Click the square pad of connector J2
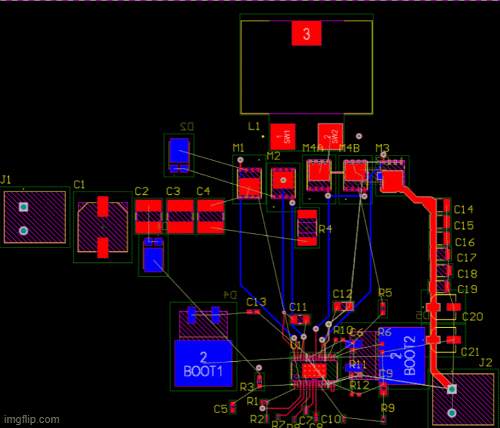Viewport: 500px width, 428px height. (x=452, y=389)
